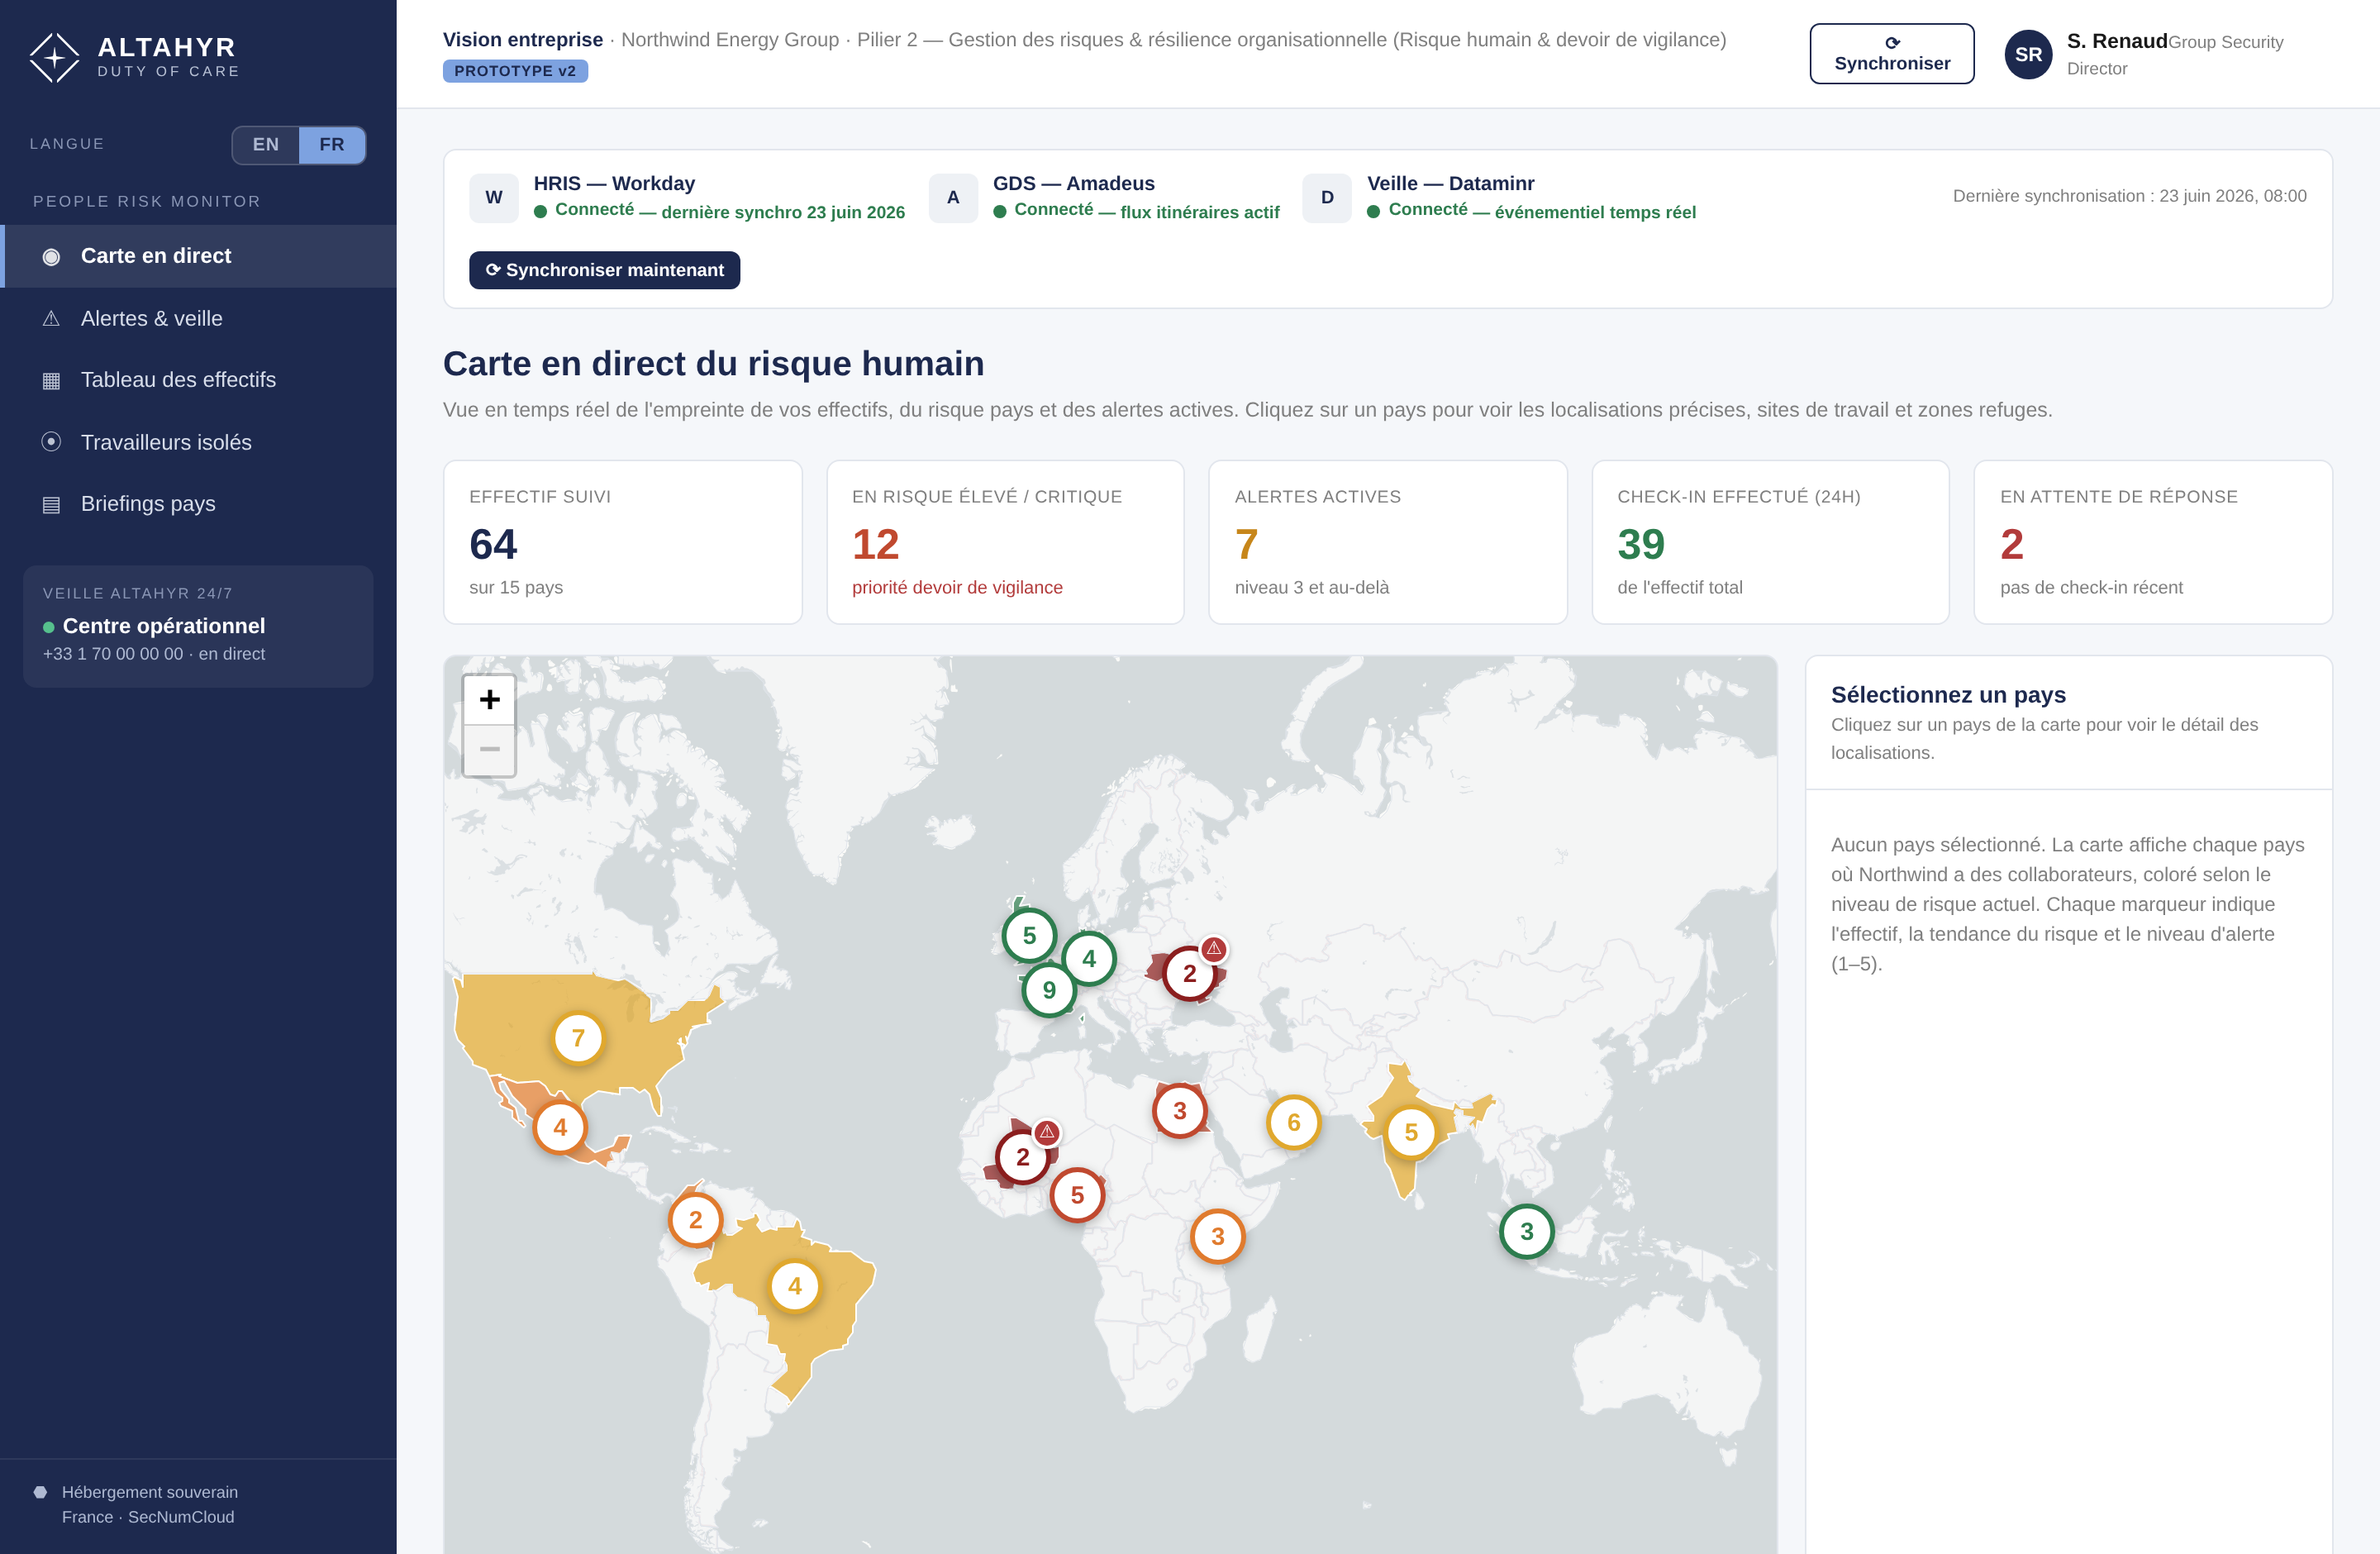Zoom out on the map with minus
Viewport: 2380px width, 1554px height.
pos(489,750)
